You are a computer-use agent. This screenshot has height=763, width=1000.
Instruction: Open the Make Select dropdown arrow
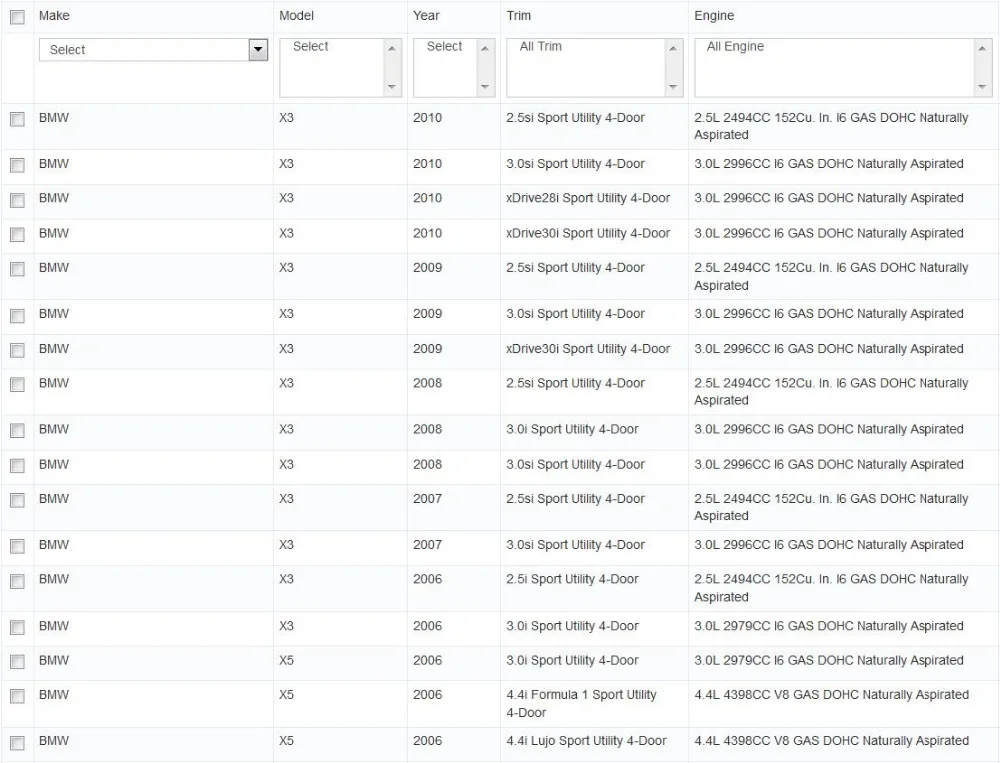pyautogui.click(x=258, y=50)
